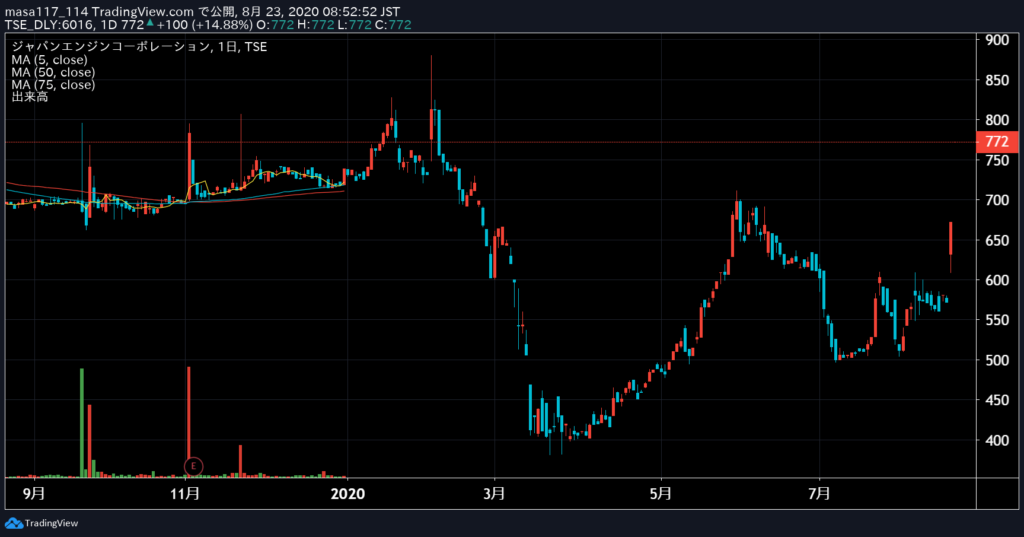1024x537 pixels.
Task: Click the MA (75, close) indicator legend
Action: (x=53, y=84)
